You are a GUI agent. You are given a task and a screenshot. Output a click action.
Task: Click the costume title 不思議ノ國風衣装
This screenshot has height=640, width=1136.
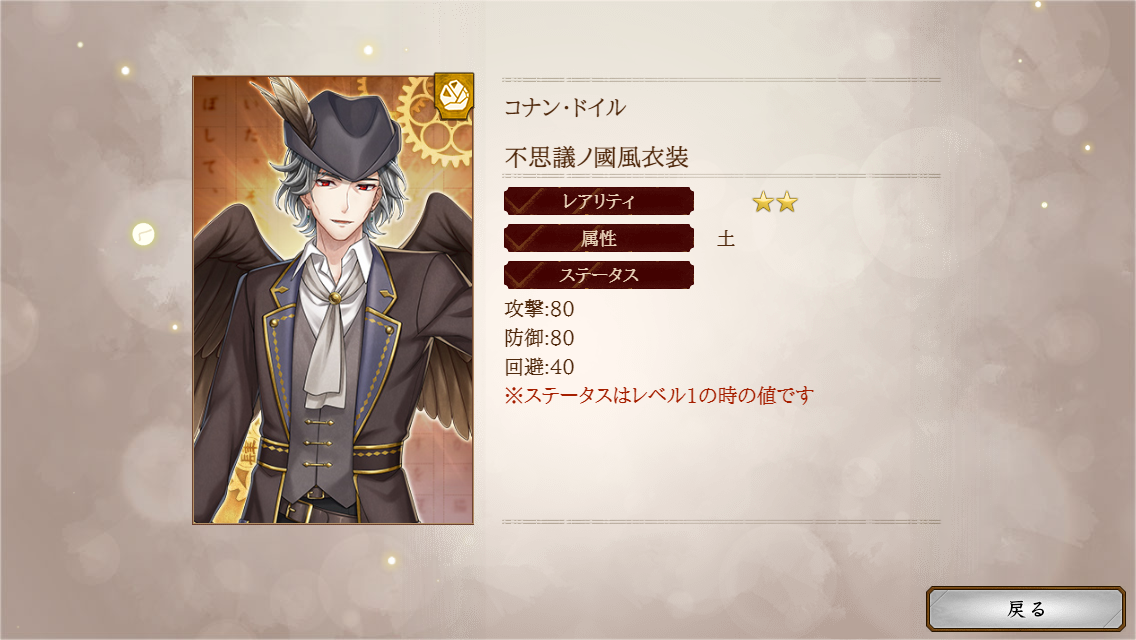click(x=596, y=157)
